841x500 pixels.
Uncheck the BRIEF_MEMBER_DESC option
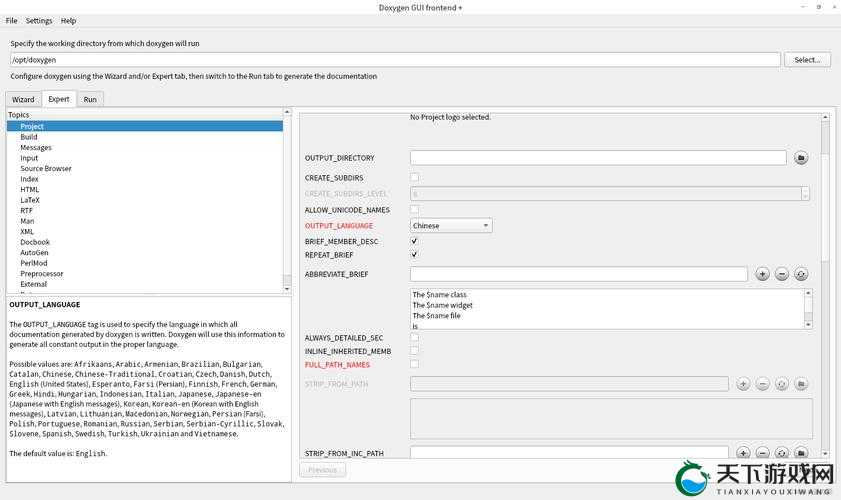[414, 241]
